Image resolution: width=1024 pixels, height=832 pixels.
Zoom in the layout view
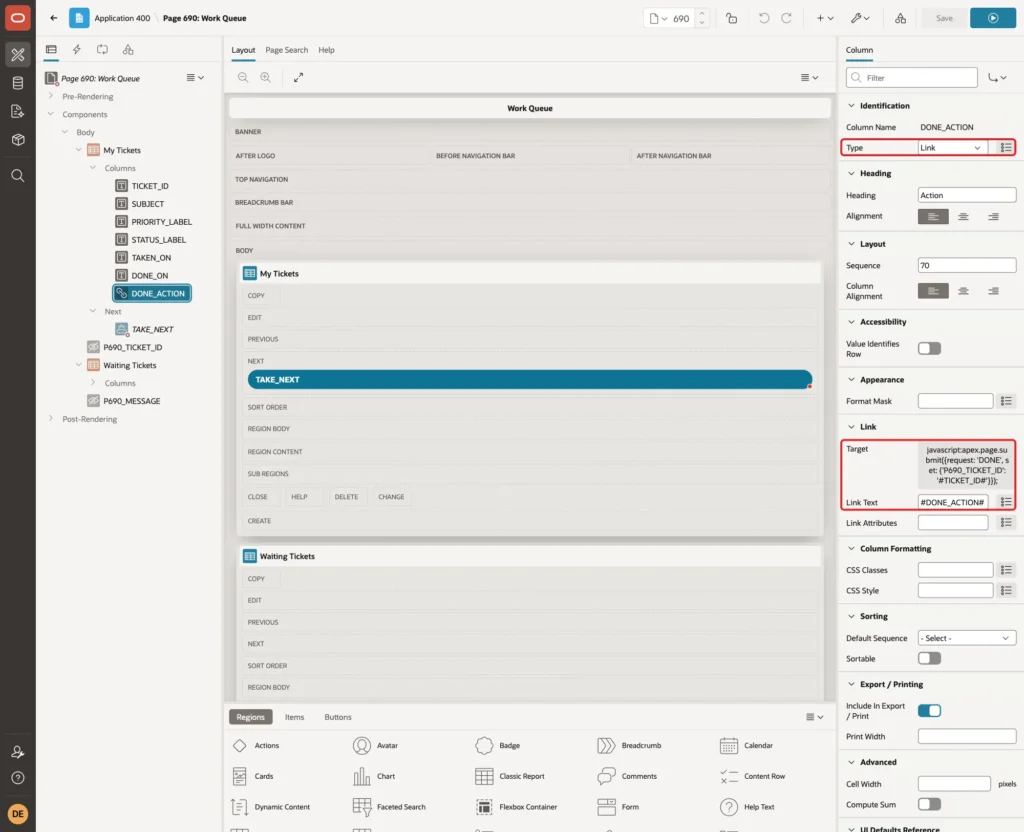(x=266, y=77)
